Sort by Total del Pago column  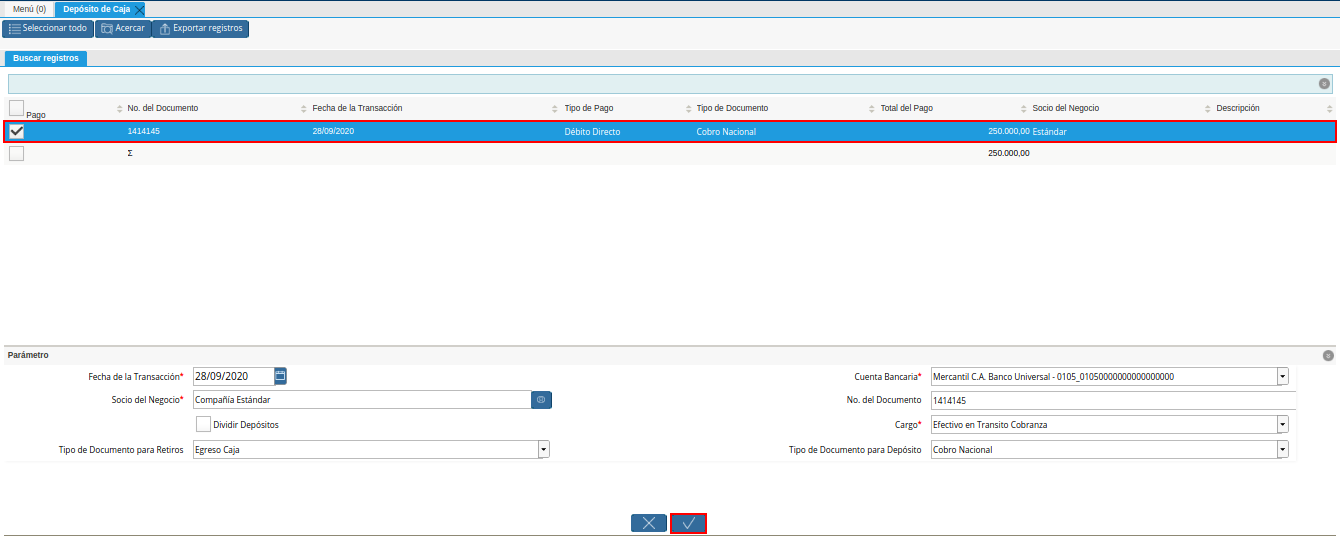906,108
